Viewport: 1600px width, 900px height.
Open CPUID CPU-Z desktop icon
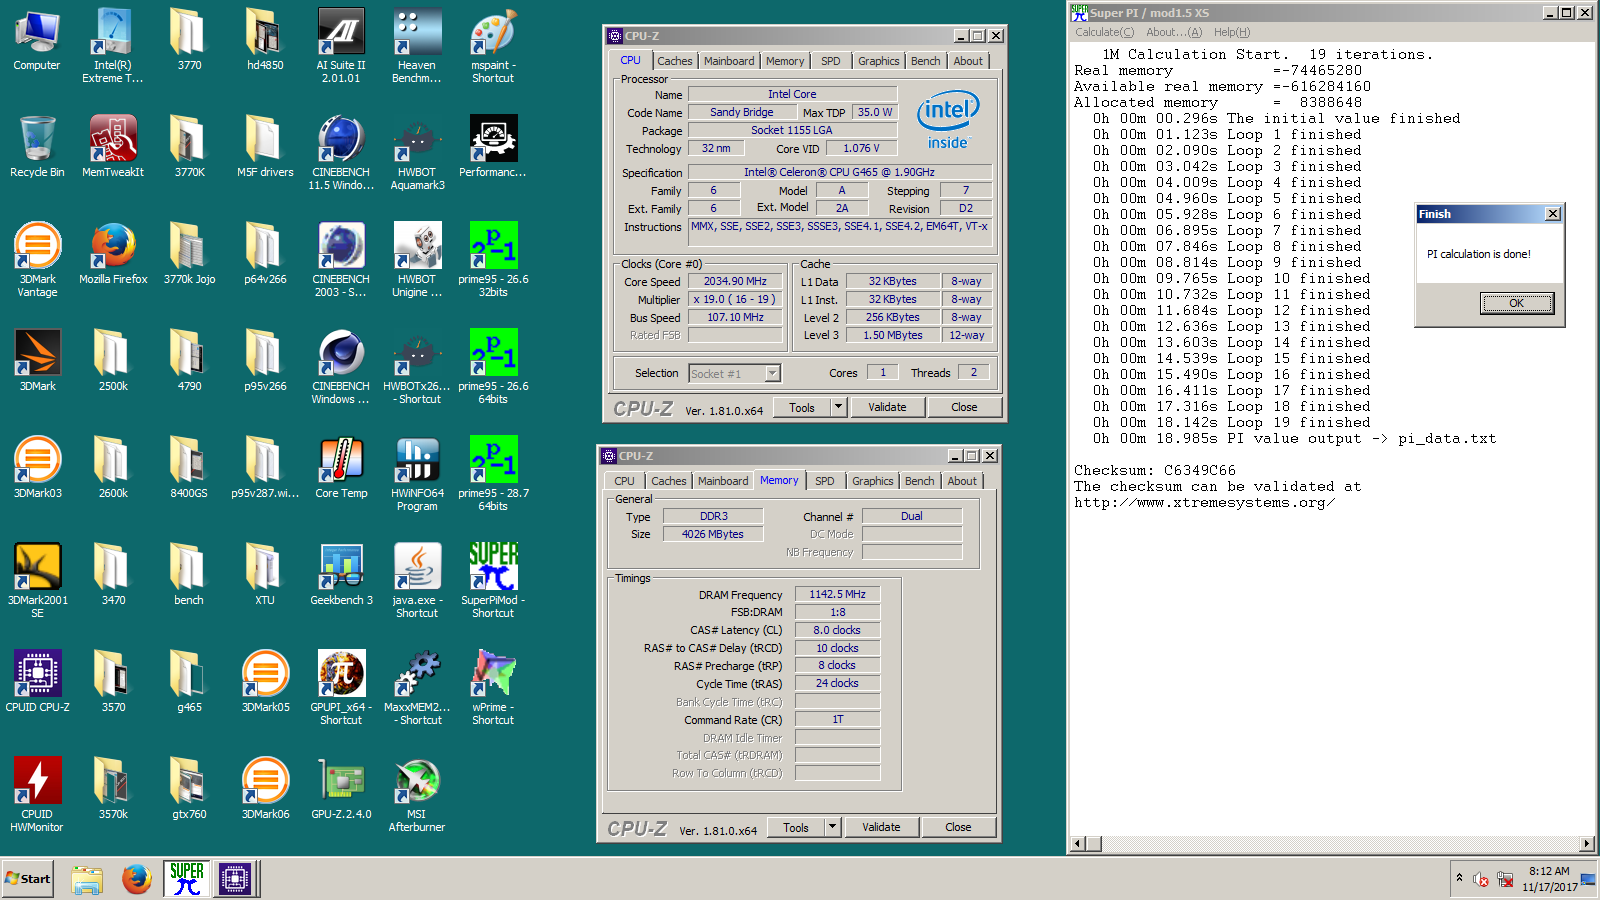[37, 681]
